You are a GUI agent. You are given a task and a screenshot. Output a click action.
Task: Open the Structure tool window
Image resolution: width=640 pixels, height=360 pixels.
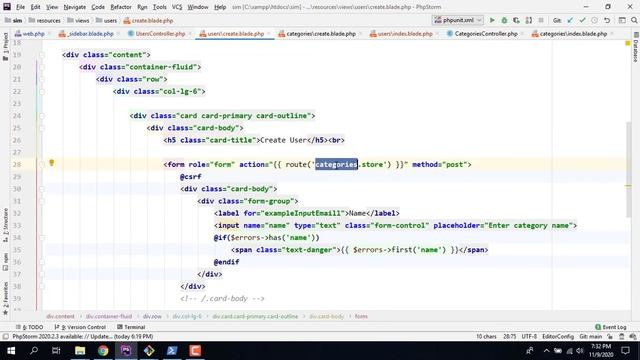5,225
